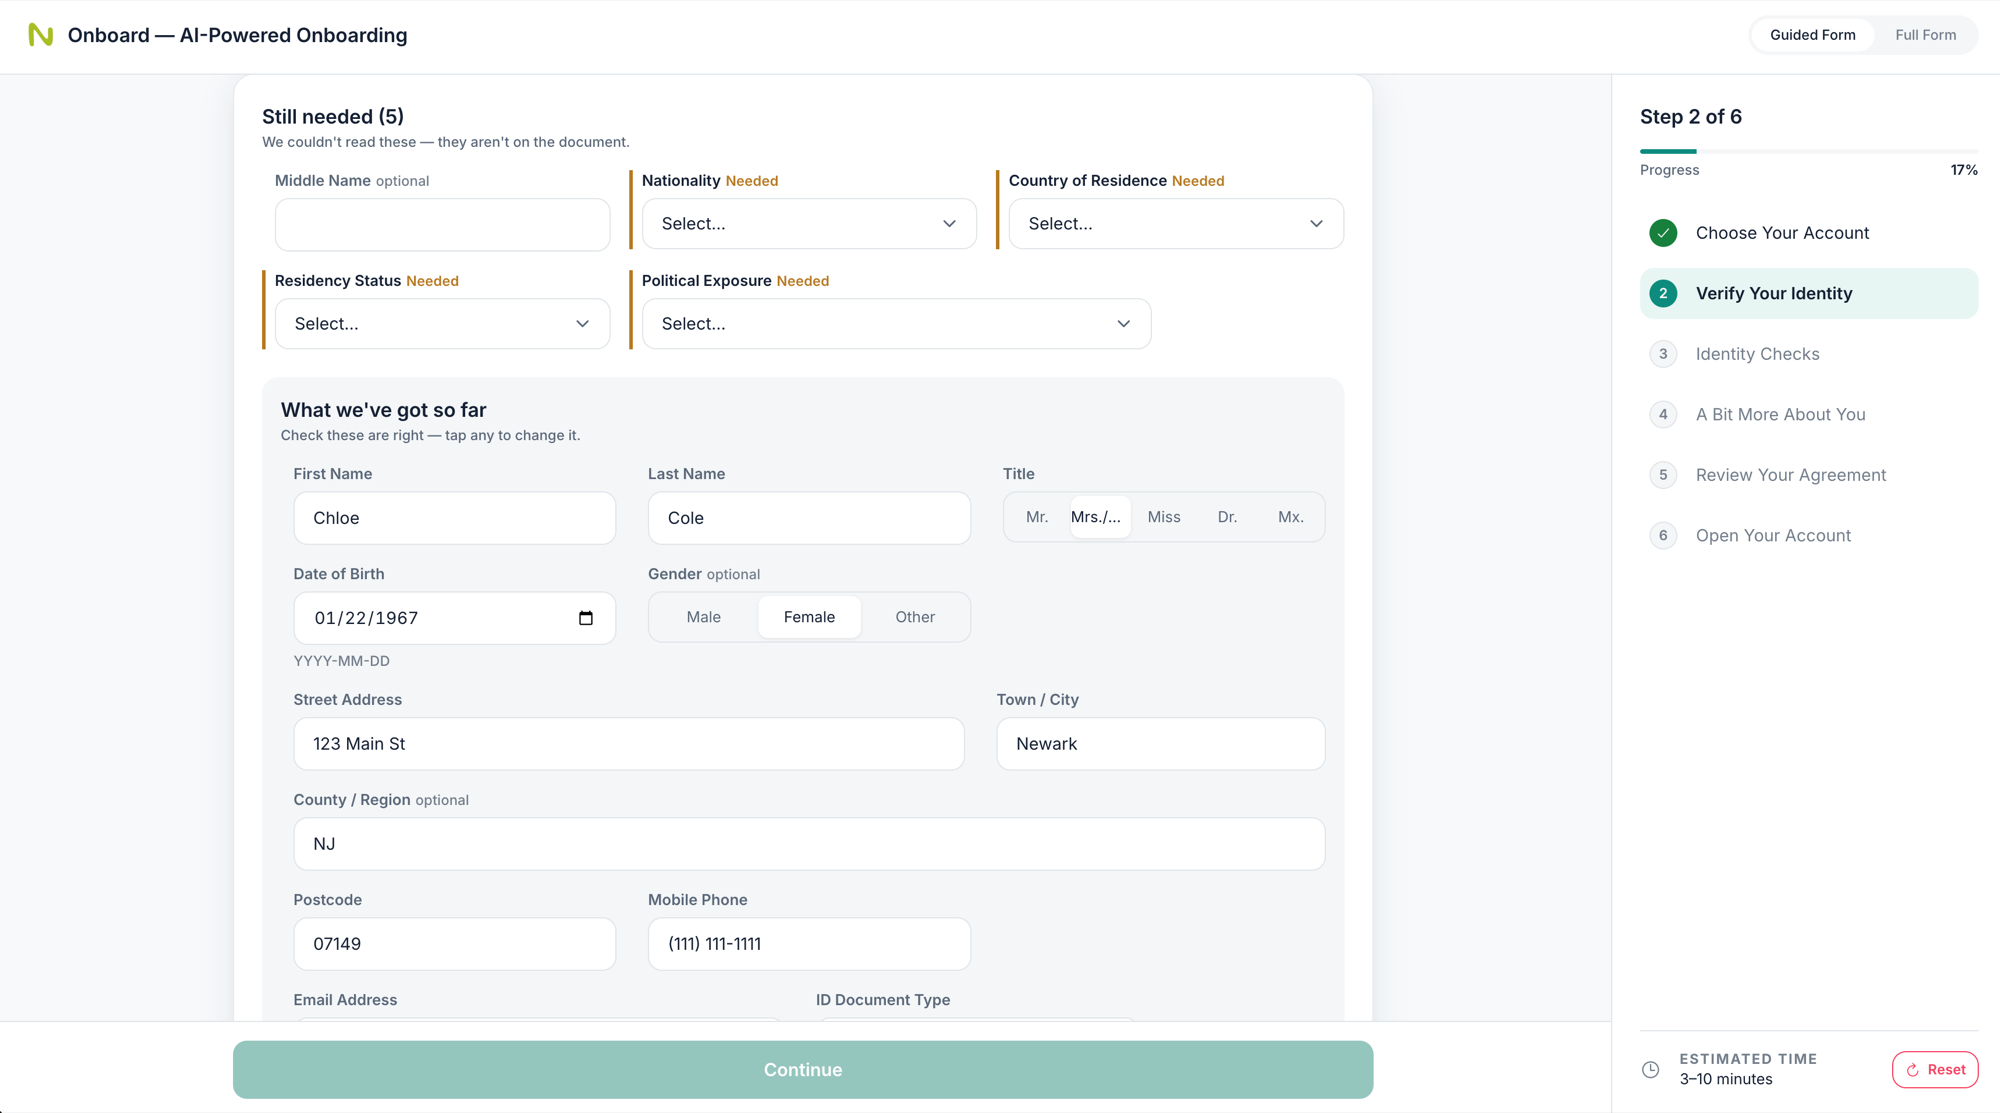This screenshot has width=2000, height=1113.
Task: Click the estimated time clock icon
Action: pyautogui.click(x=1651, y=1070)
